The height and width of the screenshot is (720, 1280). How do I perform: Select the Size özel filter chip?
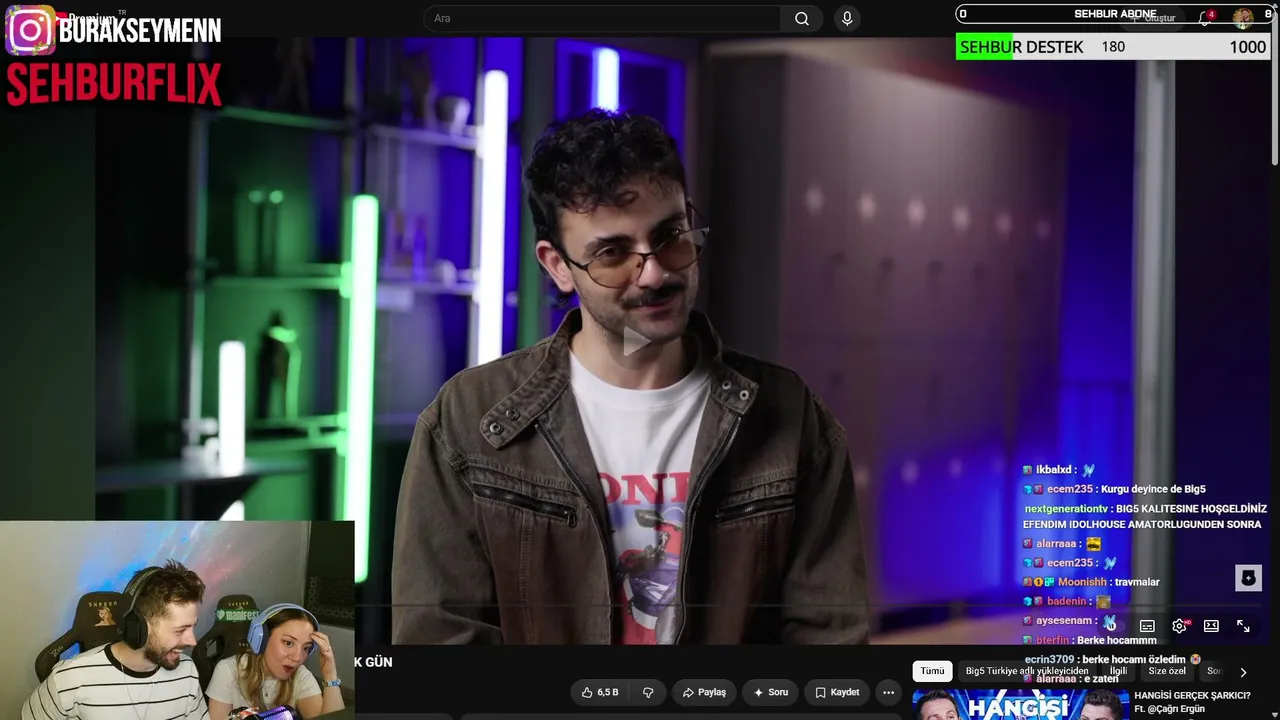coord(1167,671)
